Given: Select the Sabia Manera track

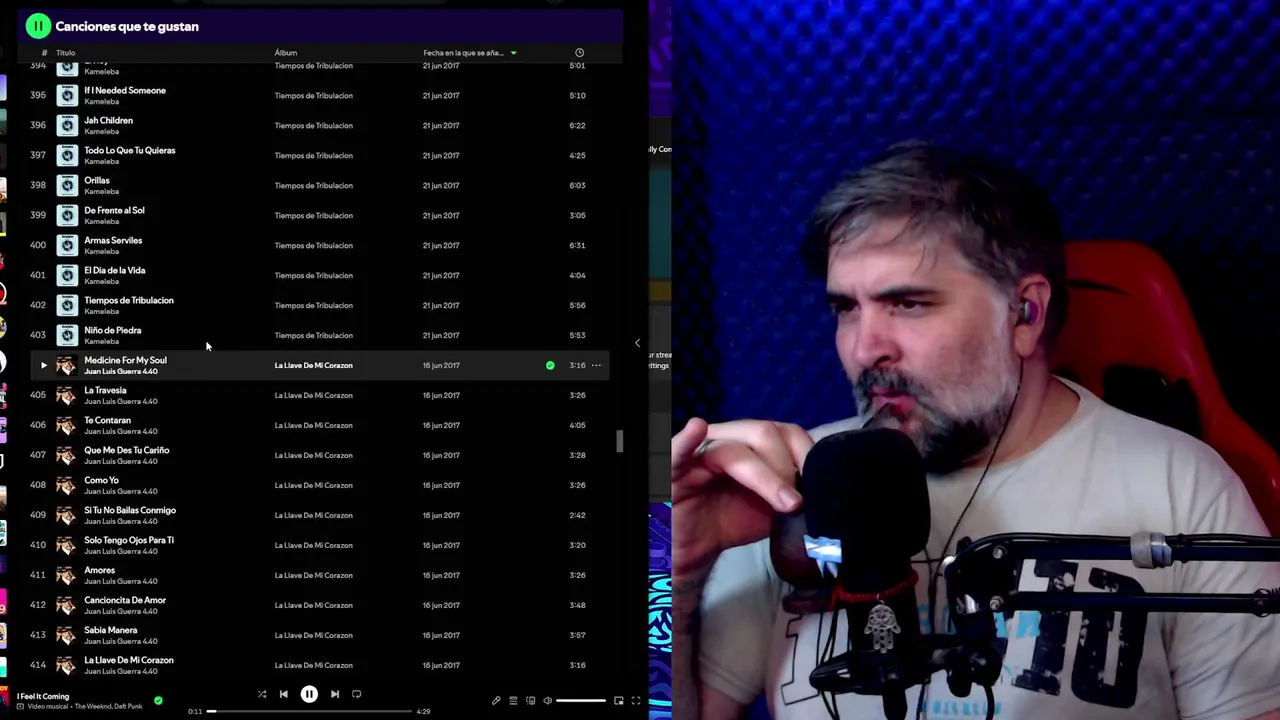Looking at the screenshot, I should (110, 630).
